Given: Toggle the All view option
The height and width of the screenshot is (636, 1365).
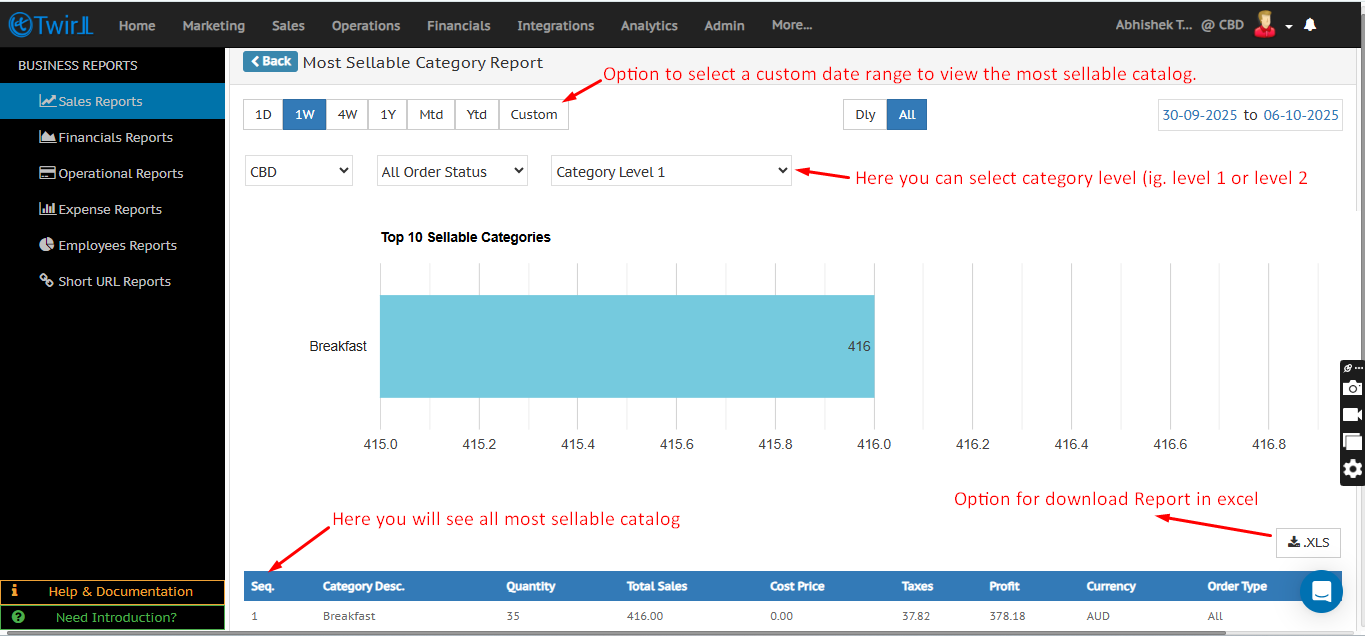Looking at the screenshot, I should [907, 115].
